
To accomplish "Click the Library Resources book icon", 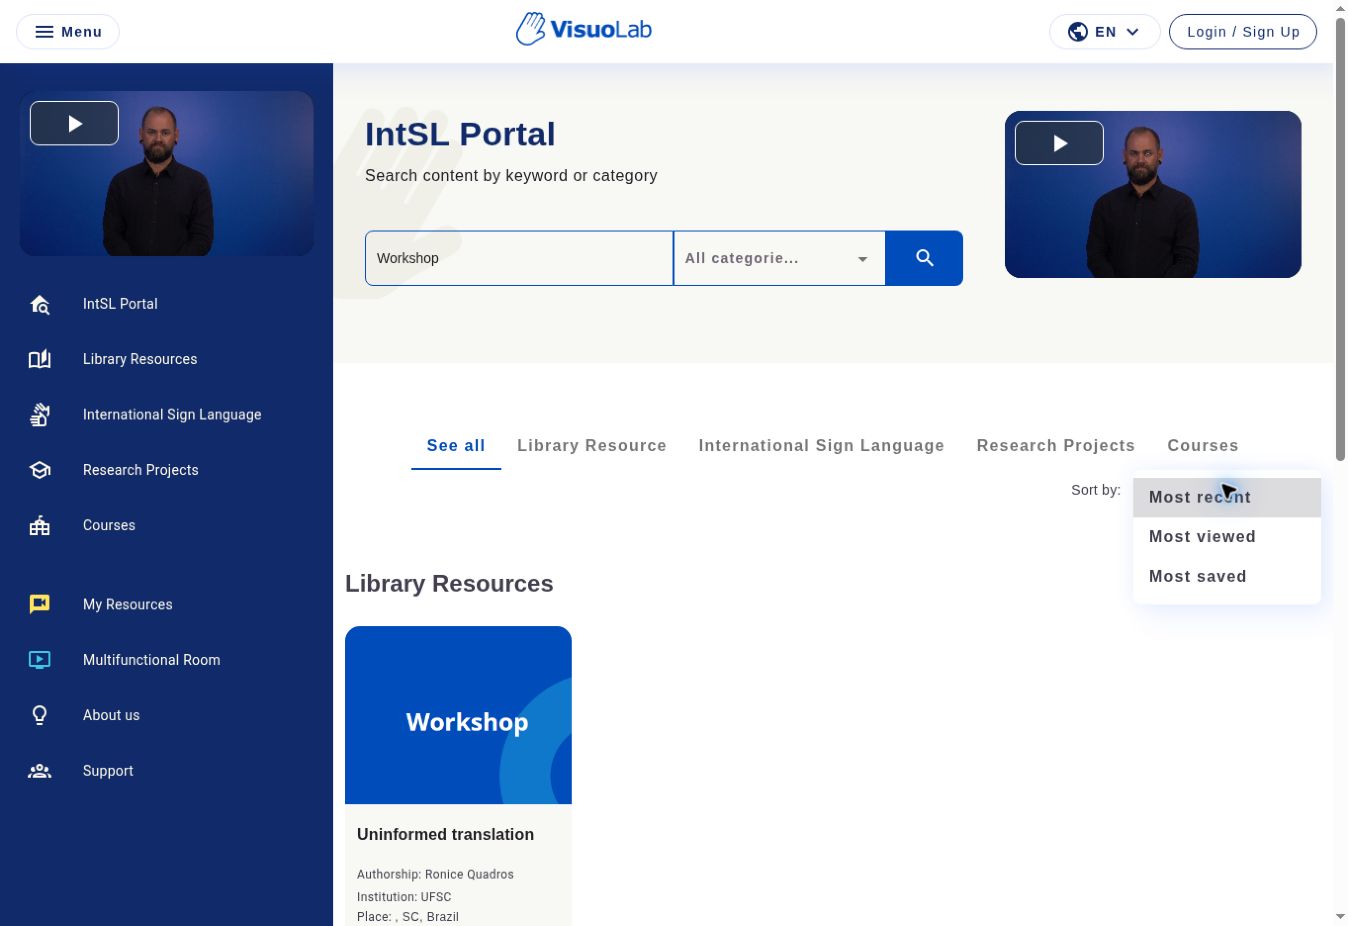I will coord(40,359).
